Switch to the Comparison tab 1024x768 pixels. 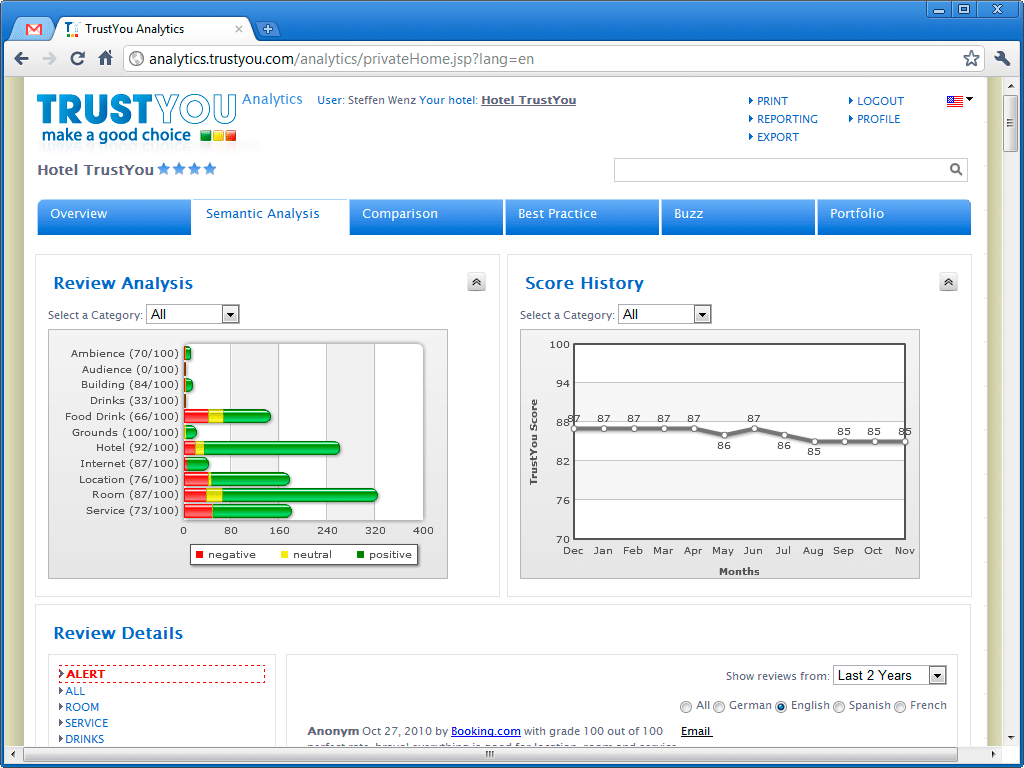coord(425,216)
